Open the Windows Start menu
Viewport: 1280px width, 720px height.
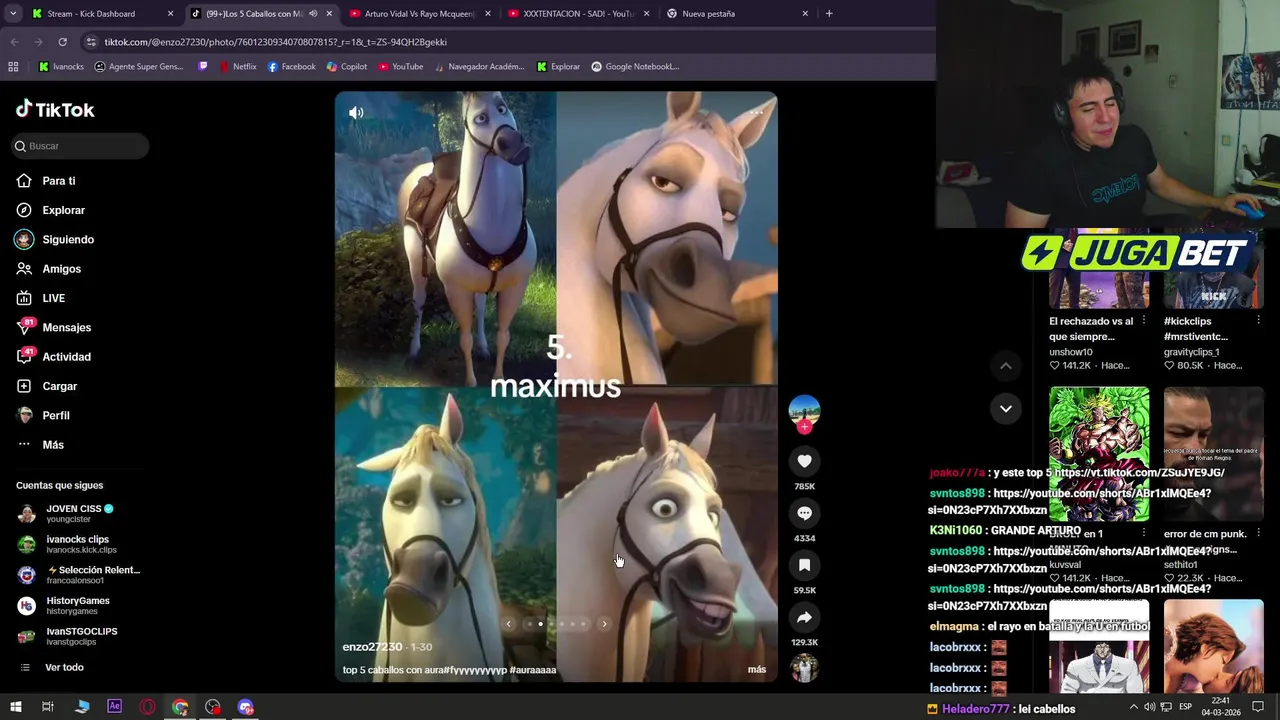tap(15, 707)
